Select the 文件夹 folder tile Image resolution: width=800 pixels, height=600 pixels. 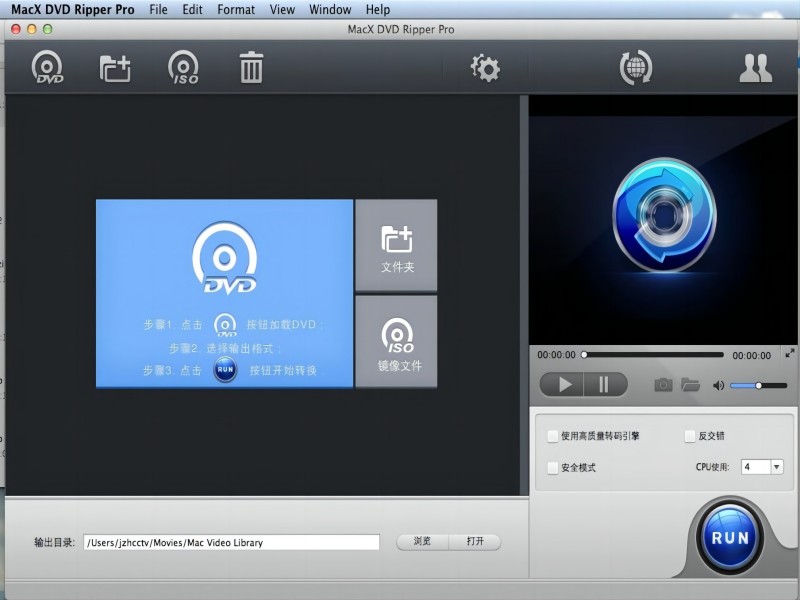[396, 245]
